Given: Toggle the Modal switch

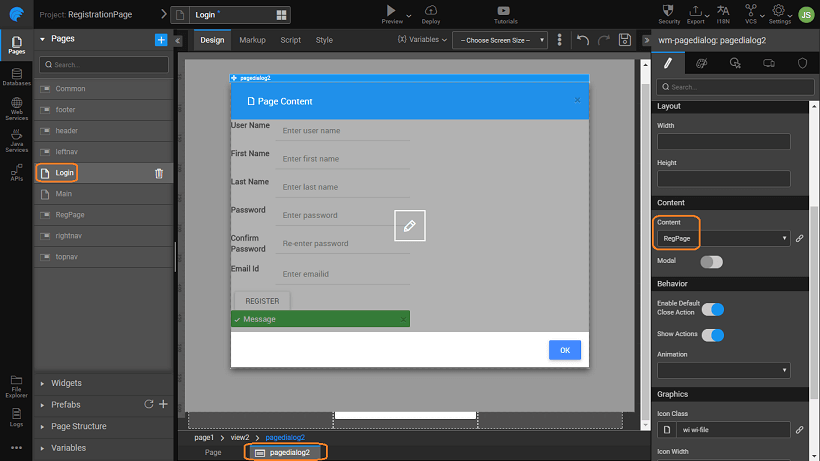Looking at the screenshot, I should tap(711, 261).
